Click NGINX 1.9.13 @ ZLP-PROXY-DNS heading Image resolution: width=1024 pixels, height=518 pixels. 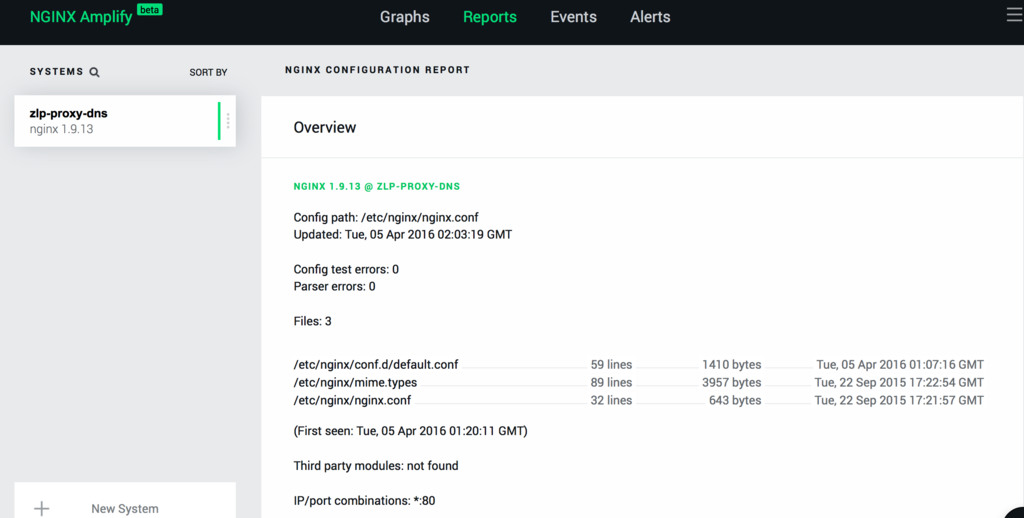(x=377, y=186)
